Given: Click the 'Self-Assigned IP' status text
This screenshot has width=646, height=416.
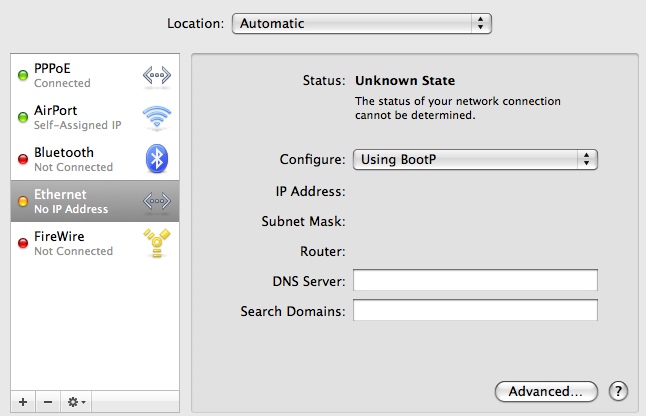Looking at the screenshot, I should (x=77, y=125).
